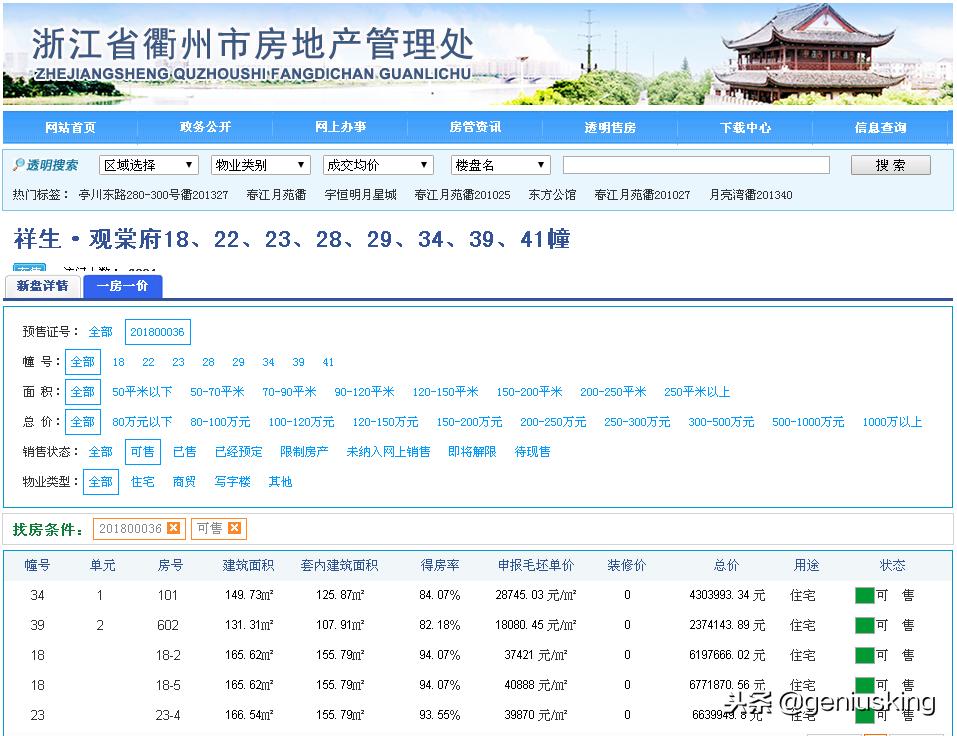Open the 成交均价 dropdown
Screen dimensions: 957x736
click(x=376, y=164)
